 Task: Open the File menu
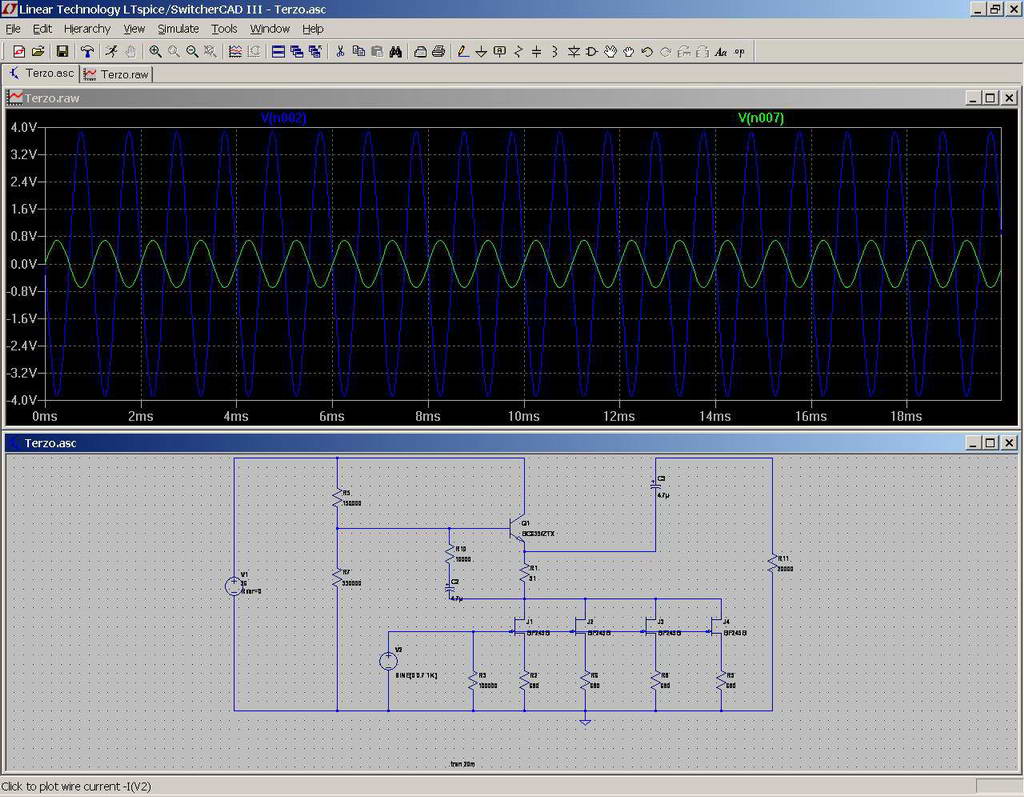click(13, 29)
